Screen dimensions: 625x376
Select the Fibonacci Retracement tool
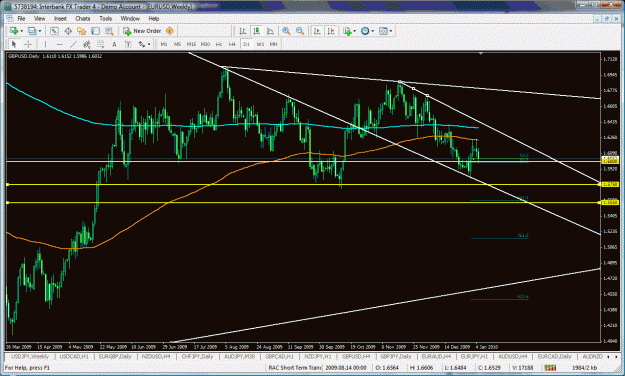click(100, 44)
